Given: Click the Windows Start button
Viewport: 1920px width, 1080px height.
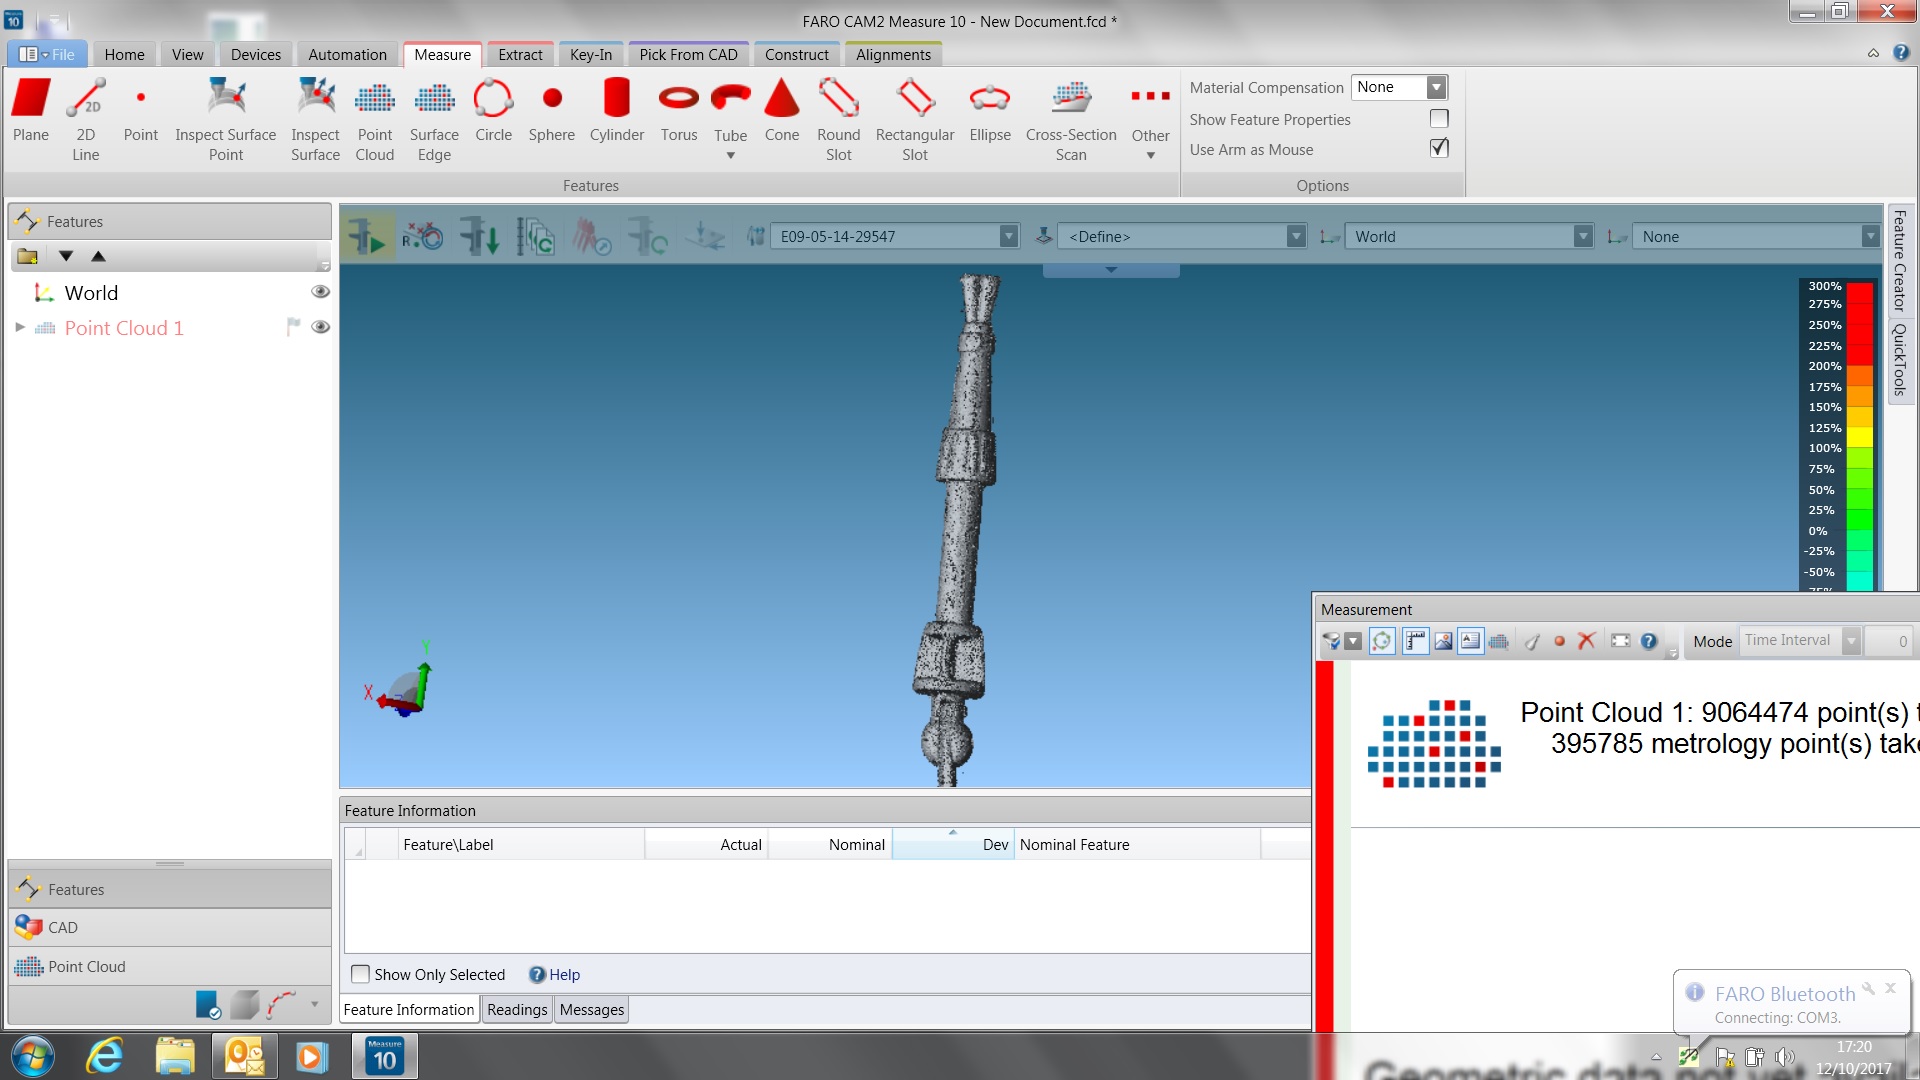Looking at the screenshot, I should [x=32, y=1056].
